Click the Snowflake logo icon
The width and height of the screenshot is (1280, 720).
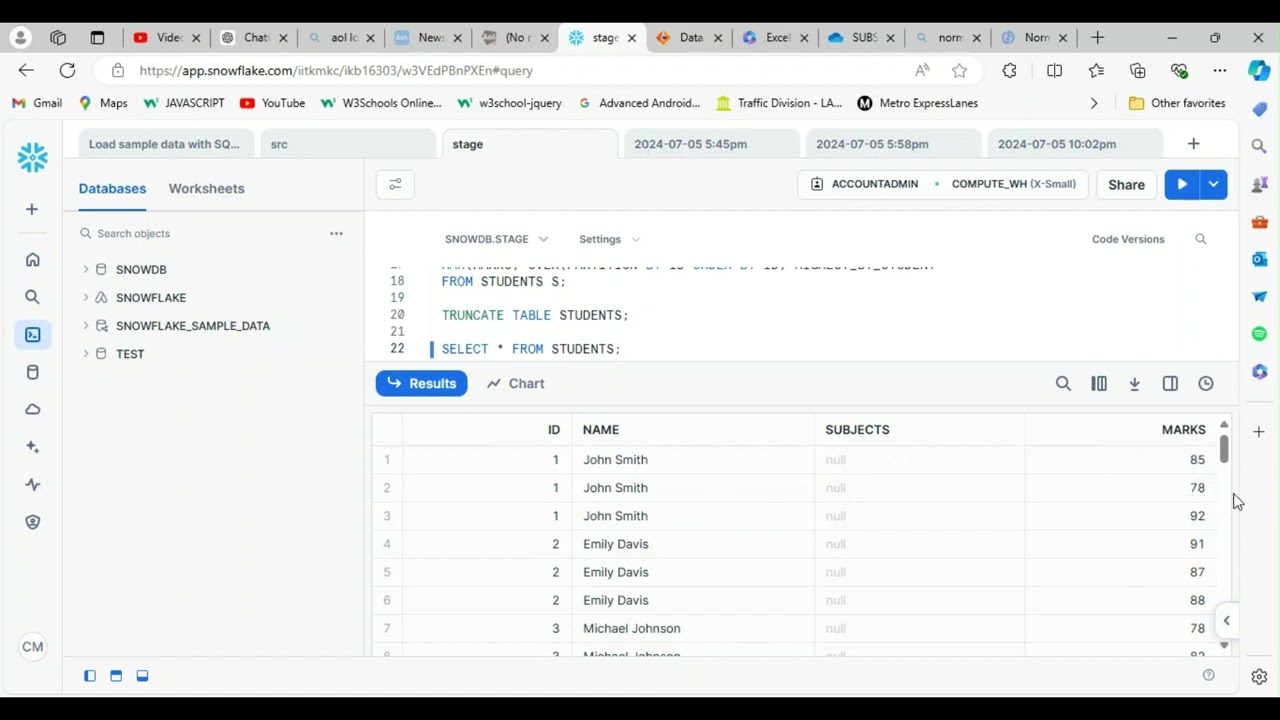point(32,157)
